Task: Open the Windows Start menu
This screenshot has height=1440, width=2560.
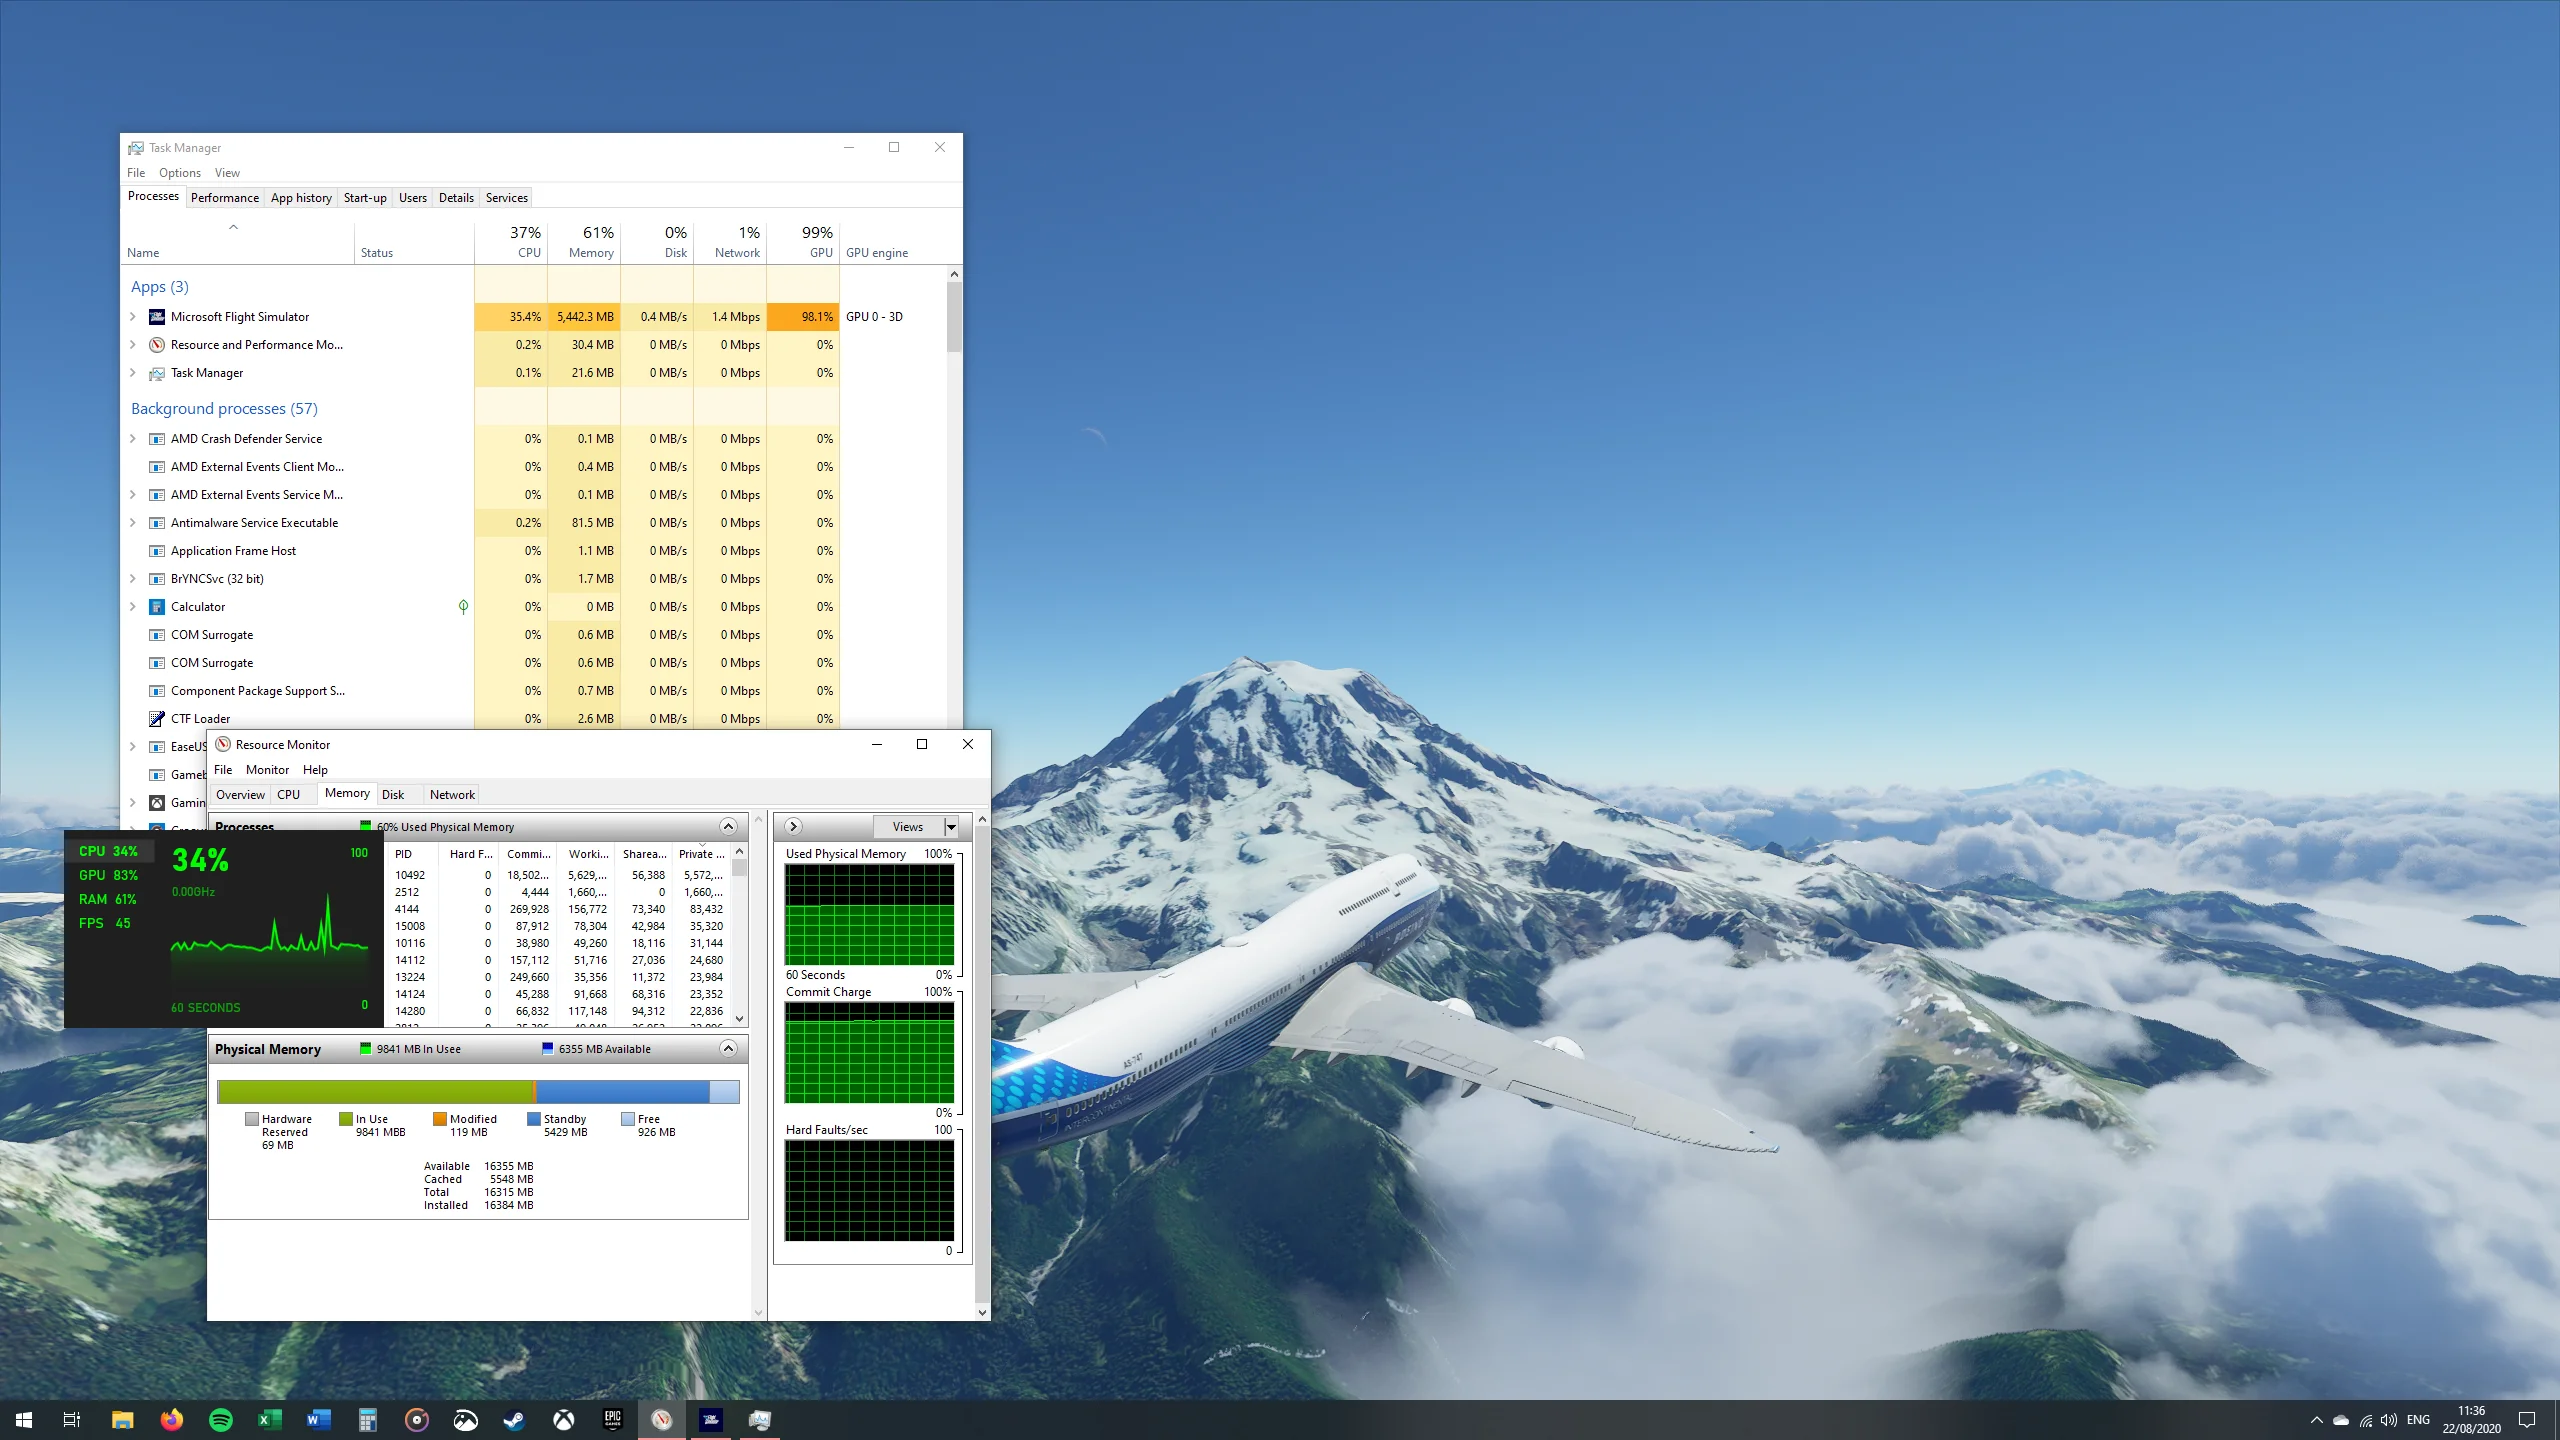Action: (24, 1419)
